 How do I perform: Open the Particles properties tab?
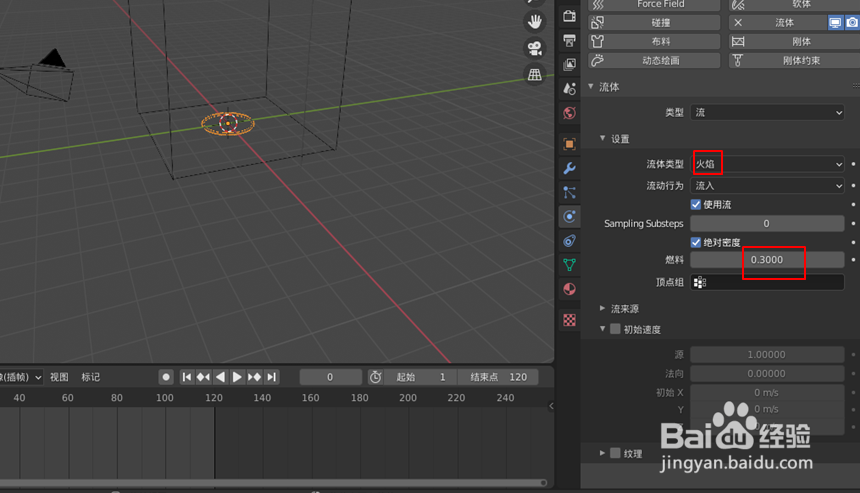[x=569, y=192]
